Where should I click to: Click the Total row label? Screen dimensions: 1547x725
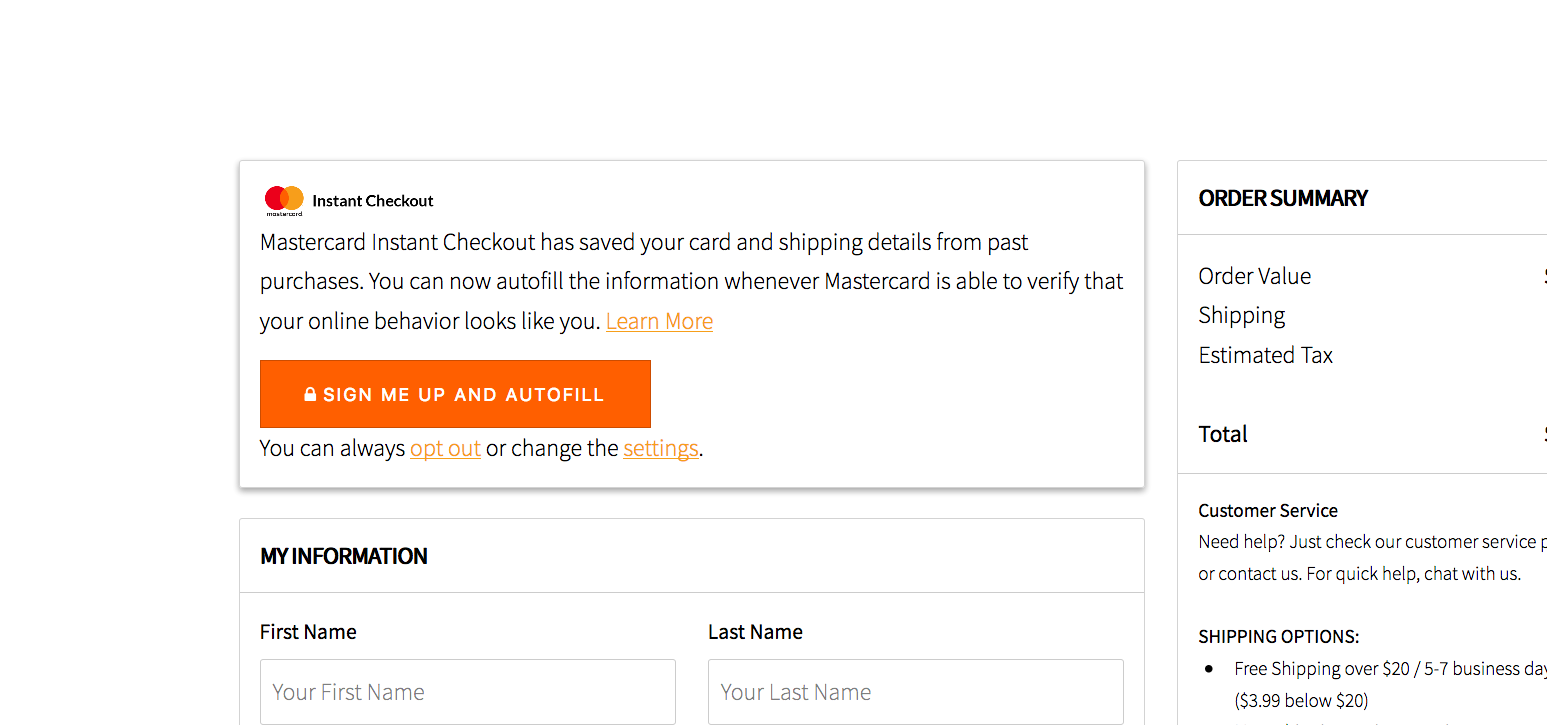[x=1223, y=434]
